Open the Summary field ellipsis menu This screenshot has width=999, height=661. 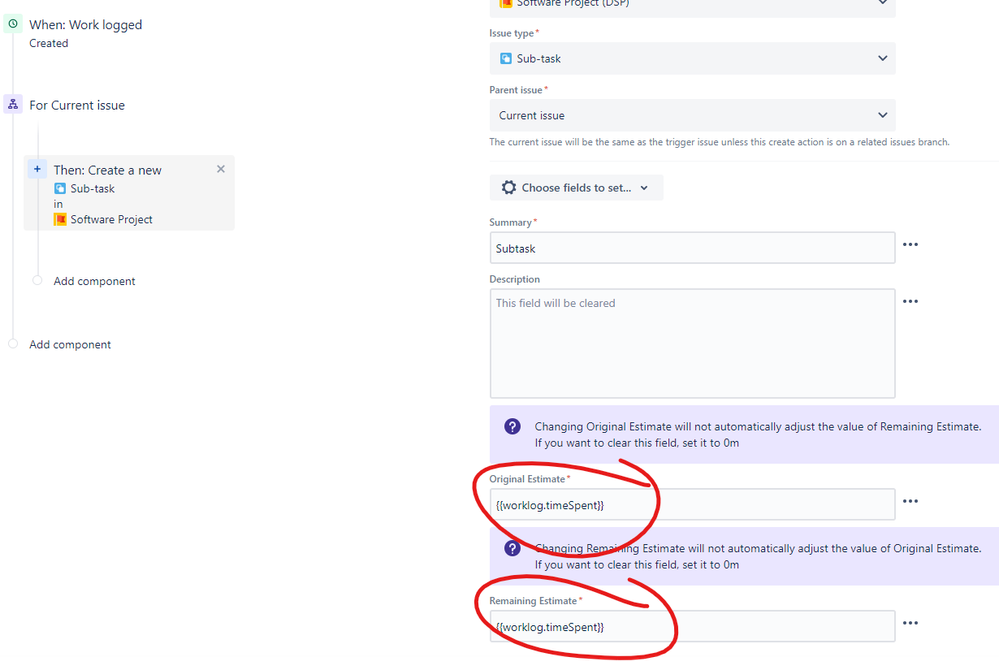(x=910, y=243)
